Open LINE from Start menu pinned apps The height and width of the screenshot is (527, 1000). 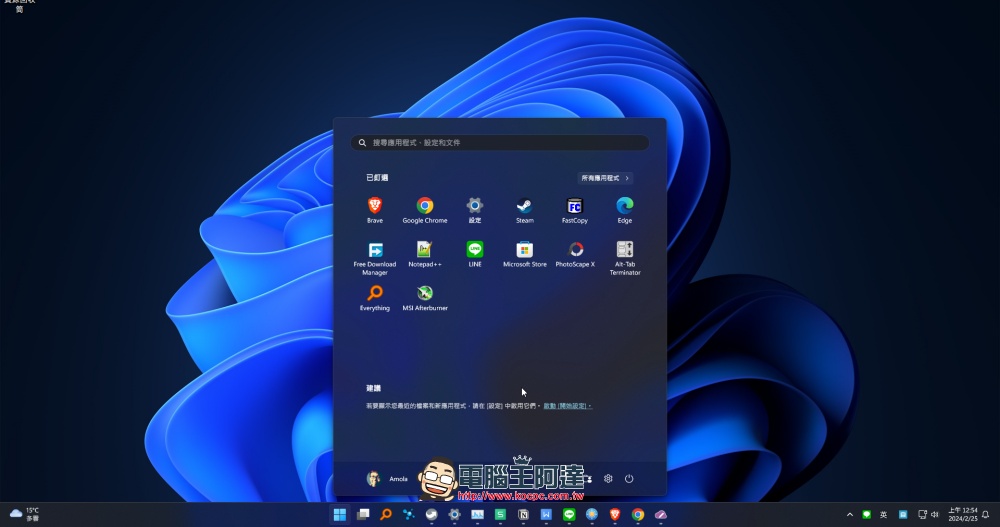coord(474,254)
